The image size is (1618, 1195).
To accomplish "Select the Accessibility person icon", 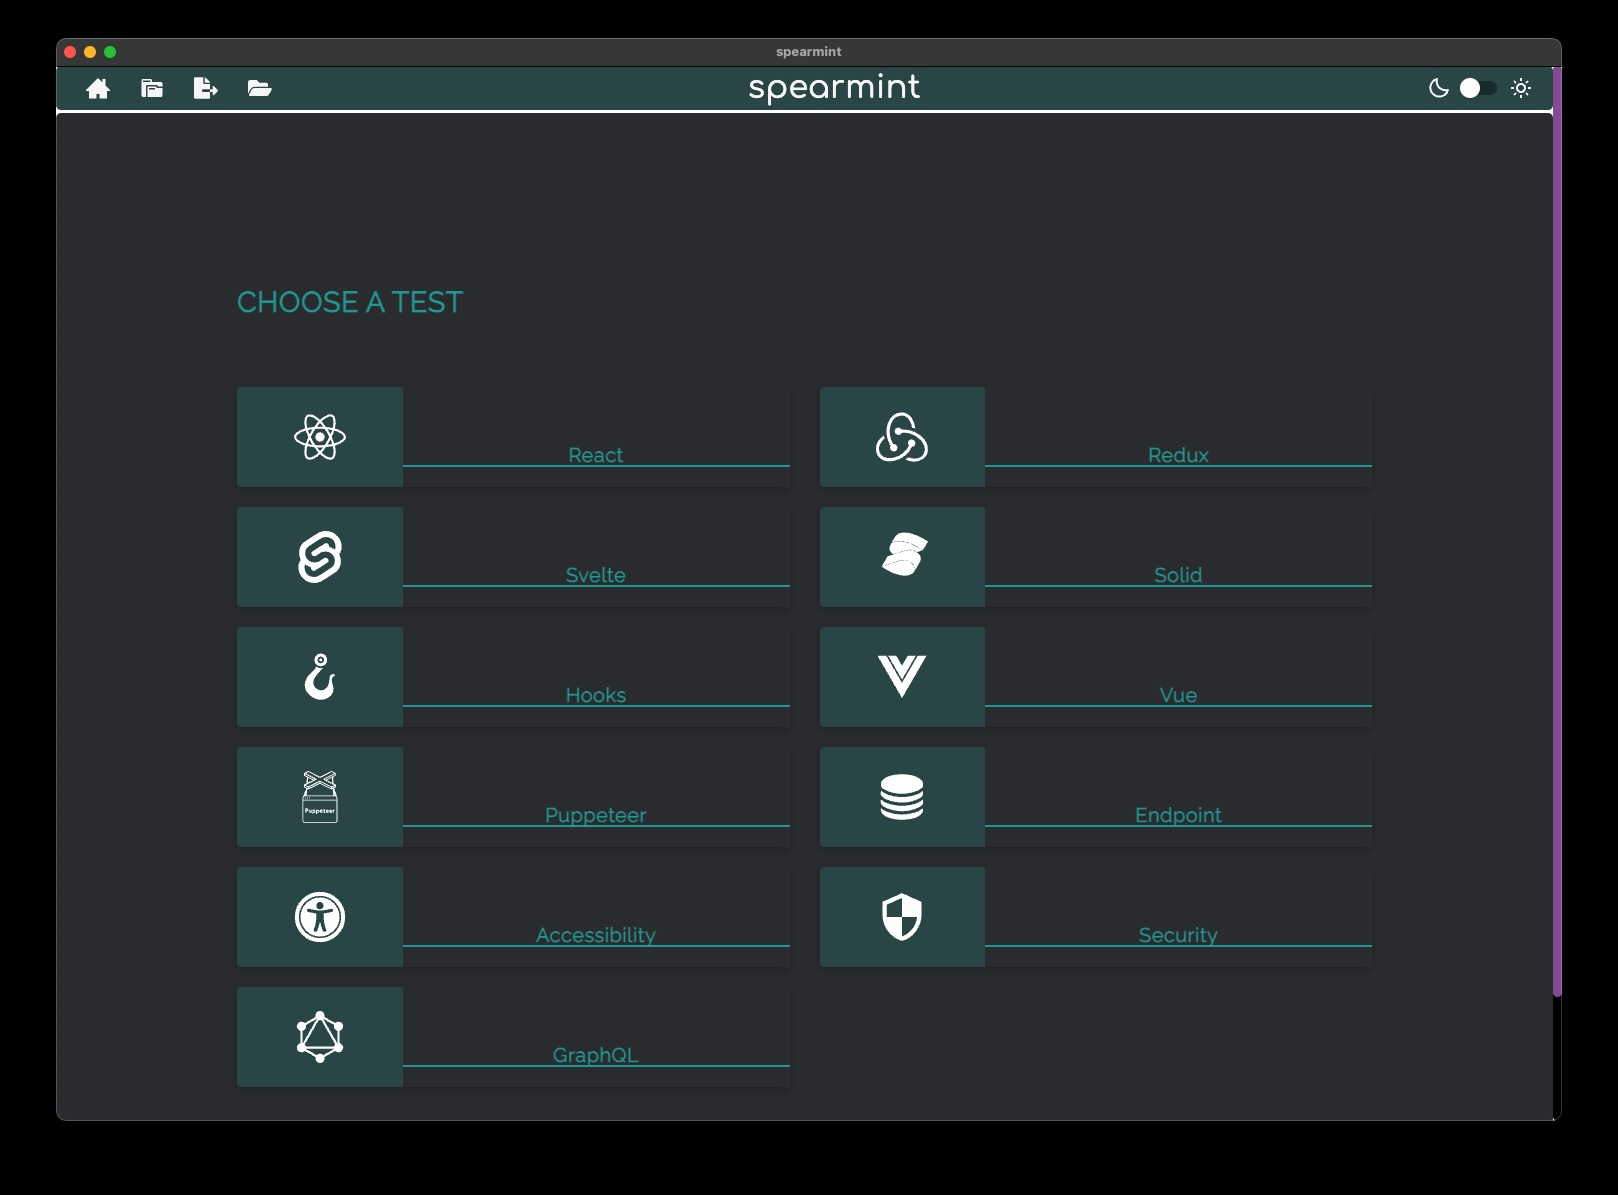I will 320,917.
